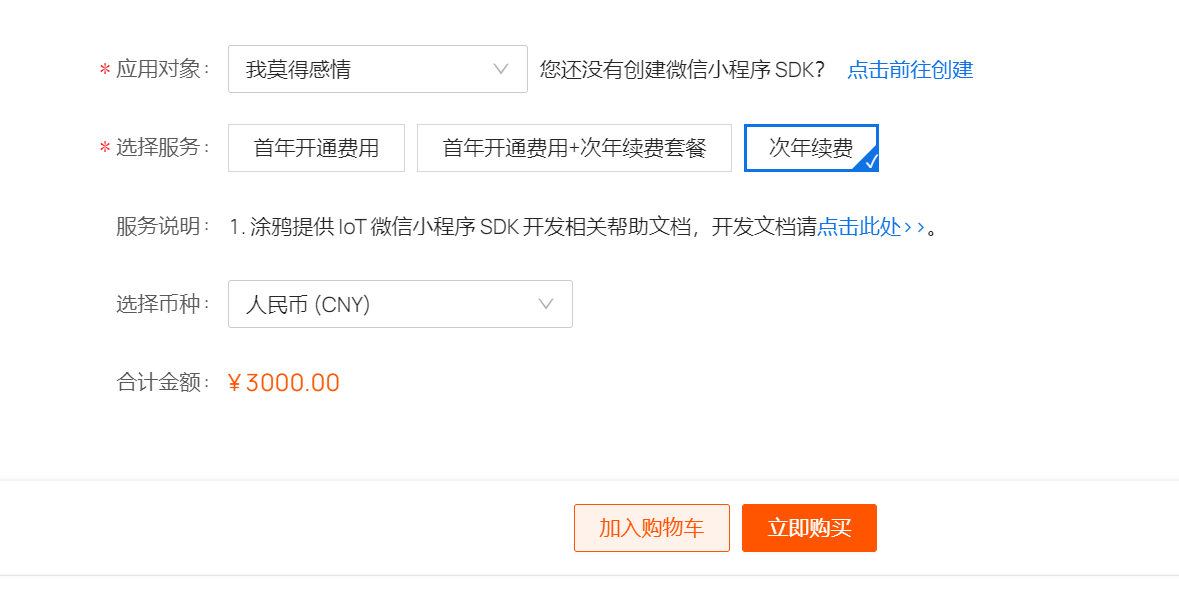Select the 首年开通费用 service option
1179x607 pixels.
point(317,148)
